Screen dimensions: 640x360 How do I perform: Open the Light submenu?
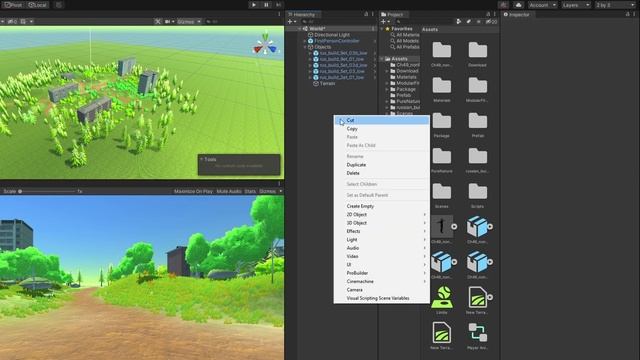(382, 240)
